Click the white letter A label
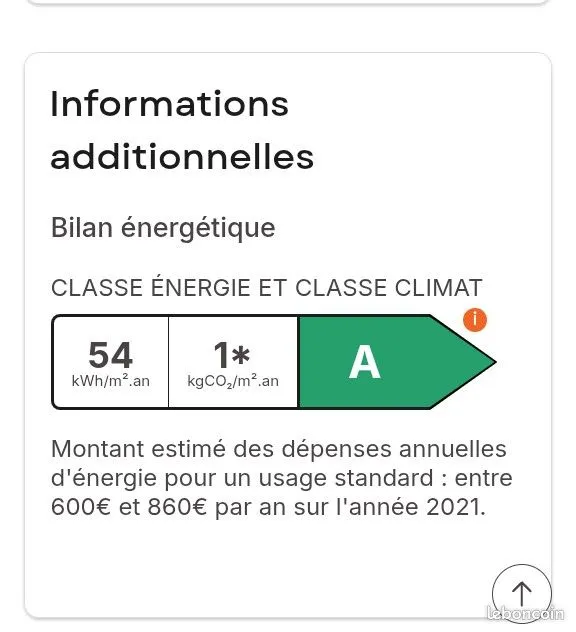 364,362
